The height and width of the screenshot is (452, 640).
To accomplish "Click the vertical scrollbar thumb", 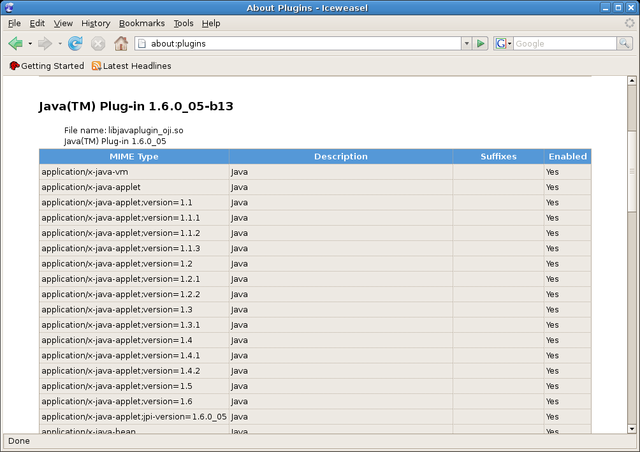I will pos(632,171).
